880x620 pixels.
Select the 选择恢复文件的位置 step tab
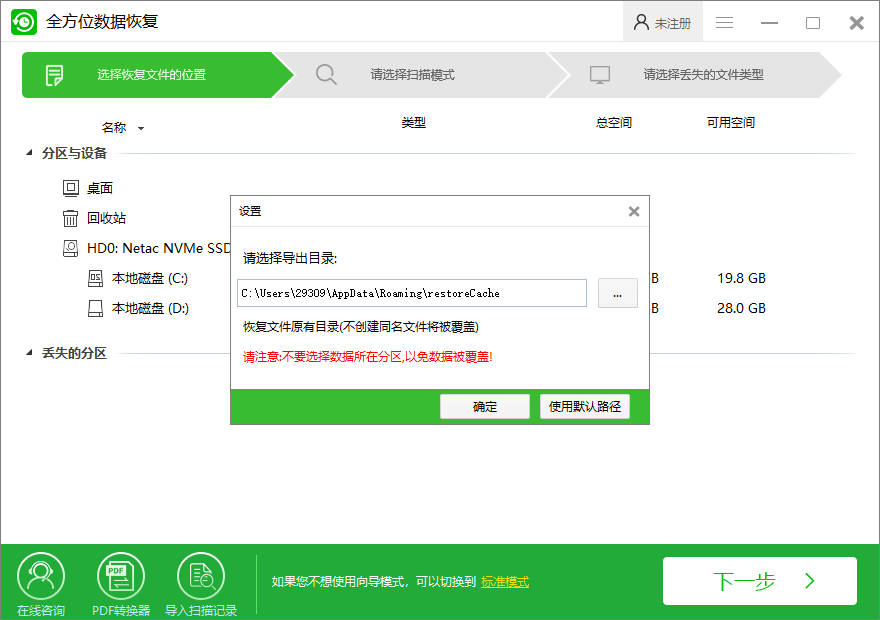157,75
